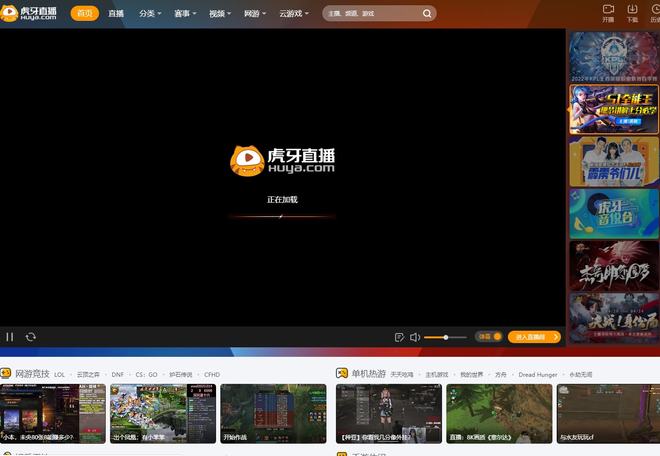Toggle the 弹幕 switch in player bar
660x456 pixels.
point(489,337)
